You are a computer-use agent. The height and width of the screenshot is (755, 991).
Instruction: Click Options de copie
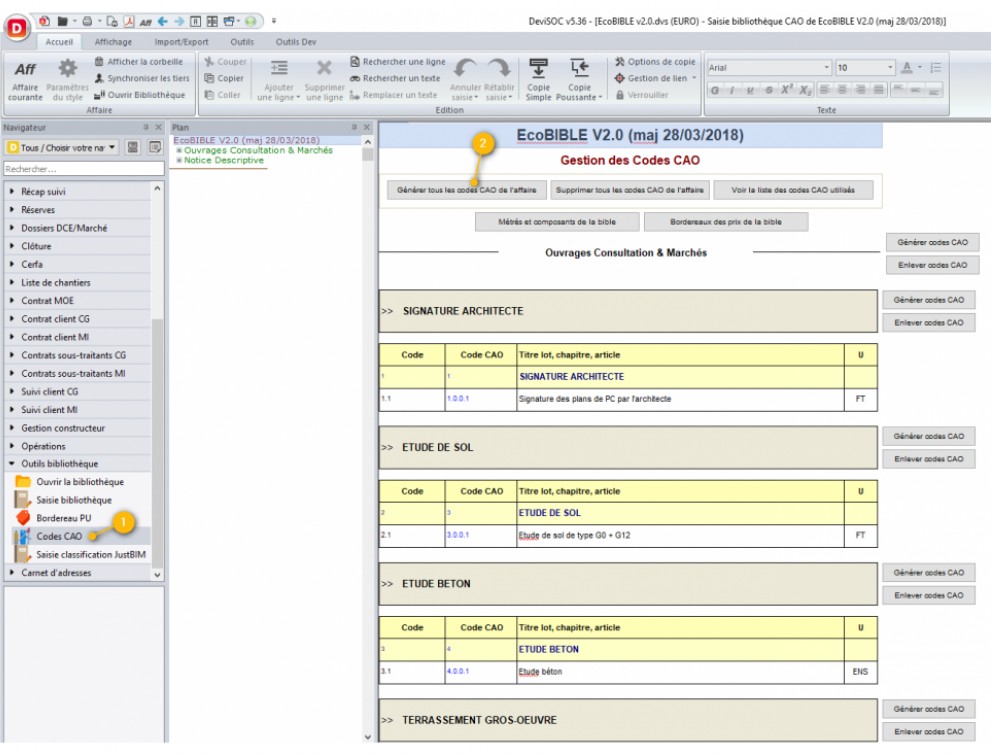(655, 61)
